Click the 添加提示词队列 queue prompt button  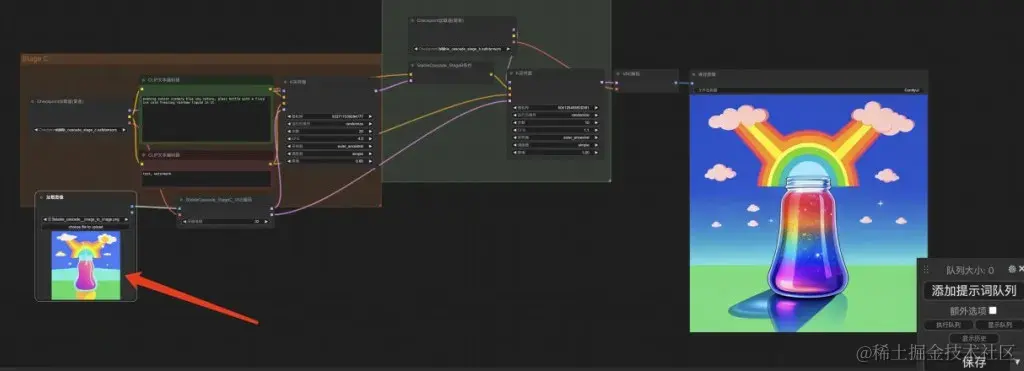point(974,291)
